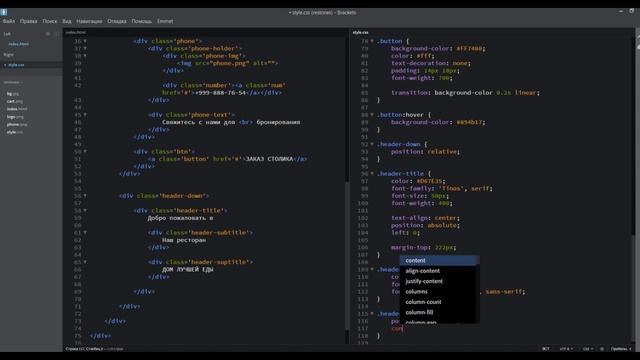Image resolution: width=640 pixels, height=360 pixels.
Task: Click the style.css header of the right pane
Action: (360, 32)
